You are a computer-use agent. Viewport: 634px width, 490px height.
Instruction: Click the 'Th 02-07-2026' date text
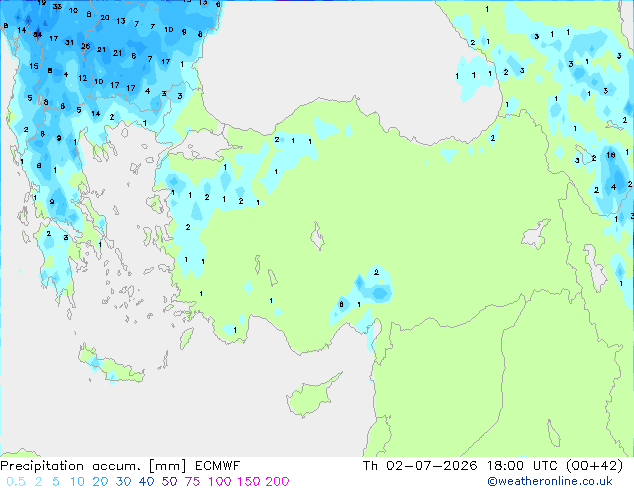coord(420,466)
